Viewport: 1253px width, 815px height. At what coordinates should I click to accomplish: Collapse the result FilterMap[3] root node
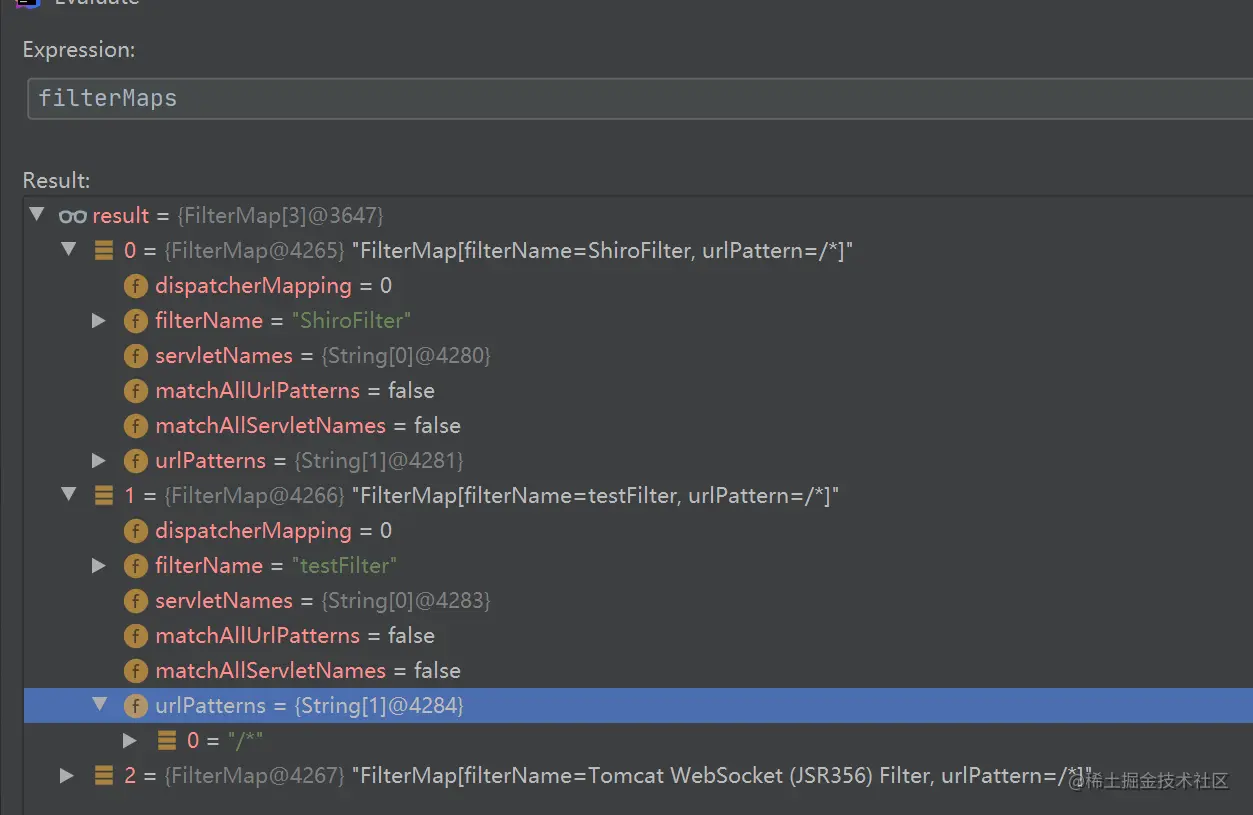coord(37,214)
